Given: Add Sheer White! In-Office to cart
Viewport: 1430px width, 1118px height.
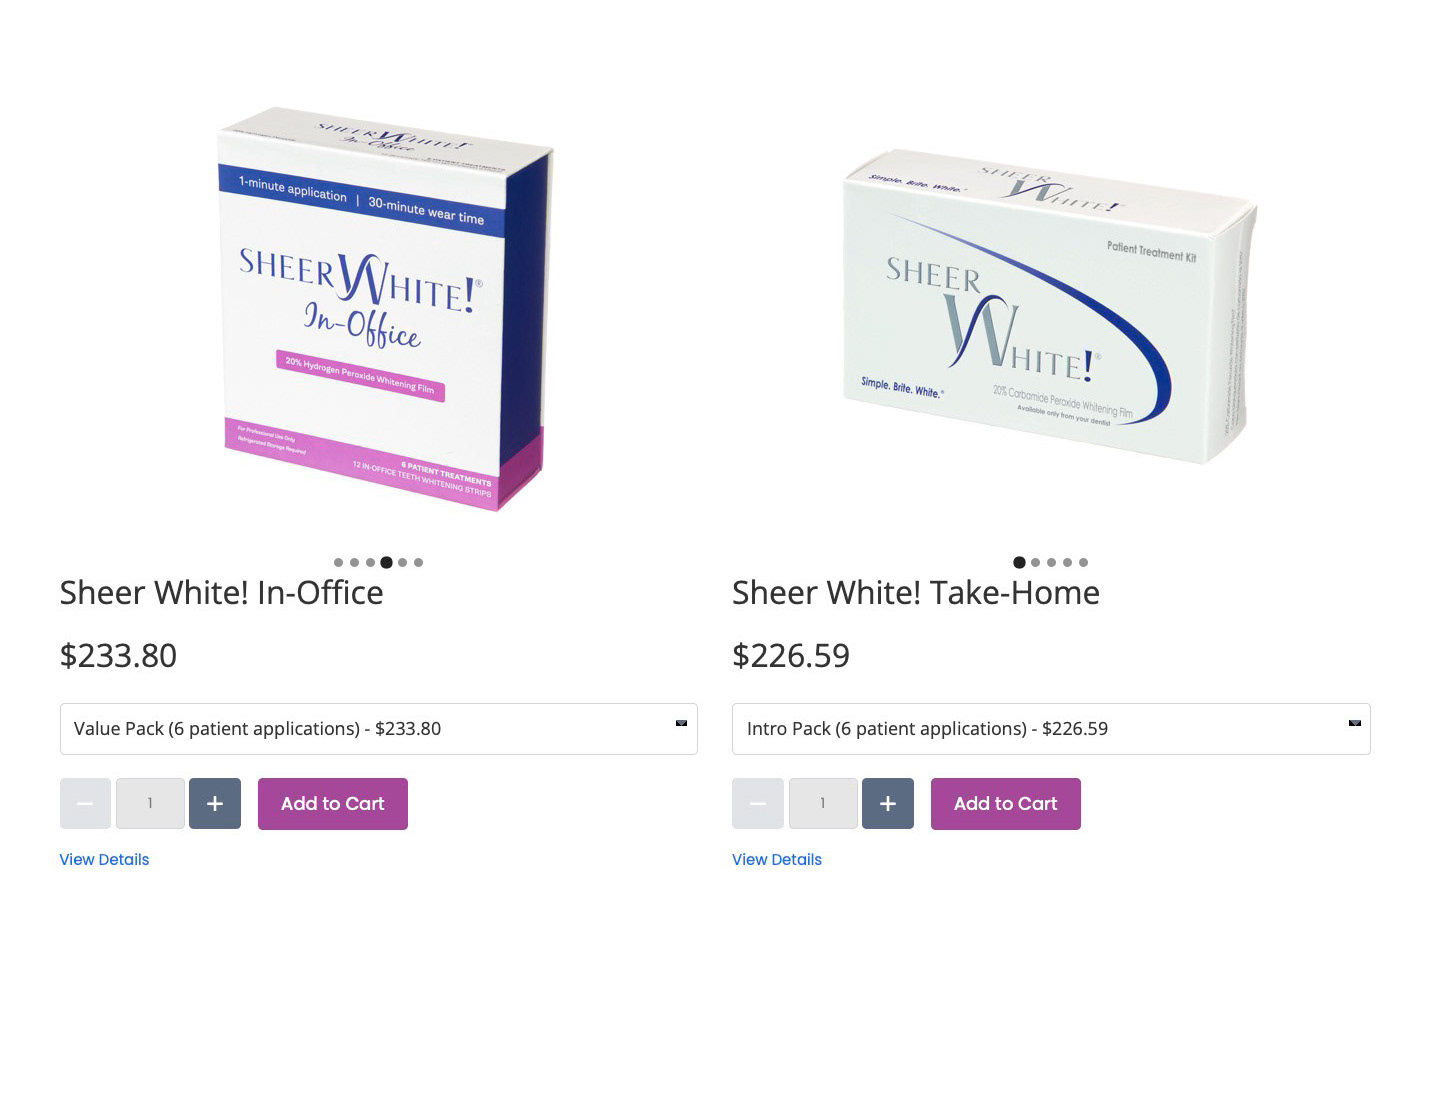Looking at the screenshot, I should (x=333, y=804).
